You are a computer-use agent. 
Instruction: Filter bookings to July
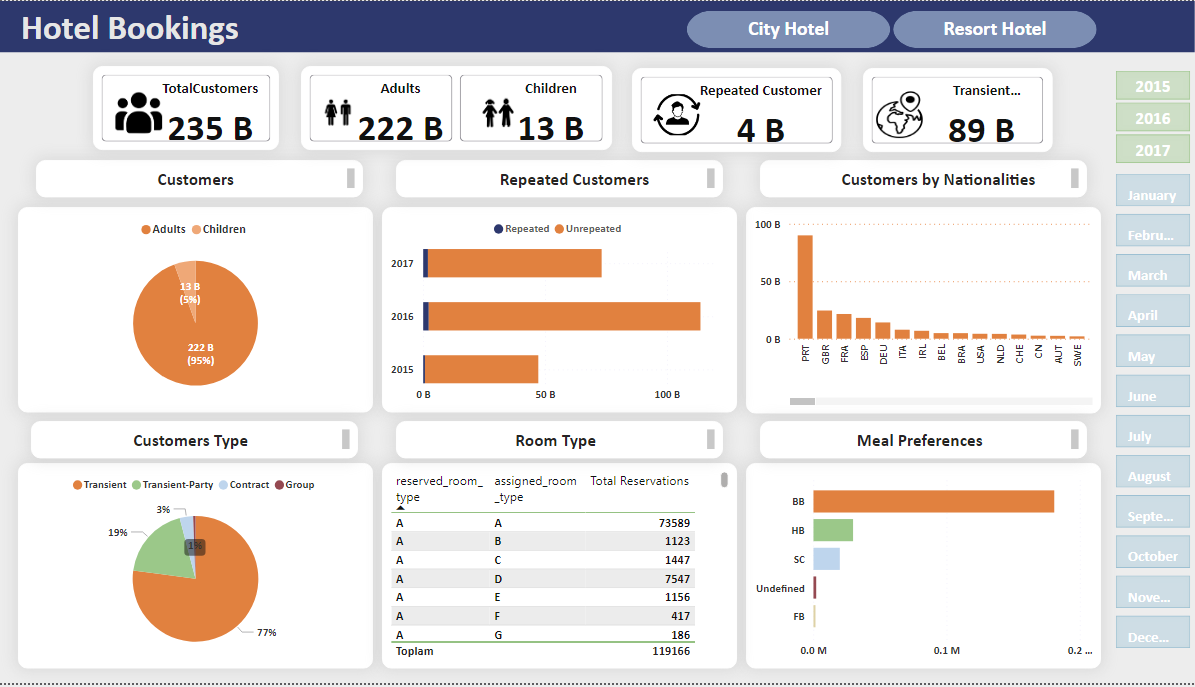point(1152,431)
